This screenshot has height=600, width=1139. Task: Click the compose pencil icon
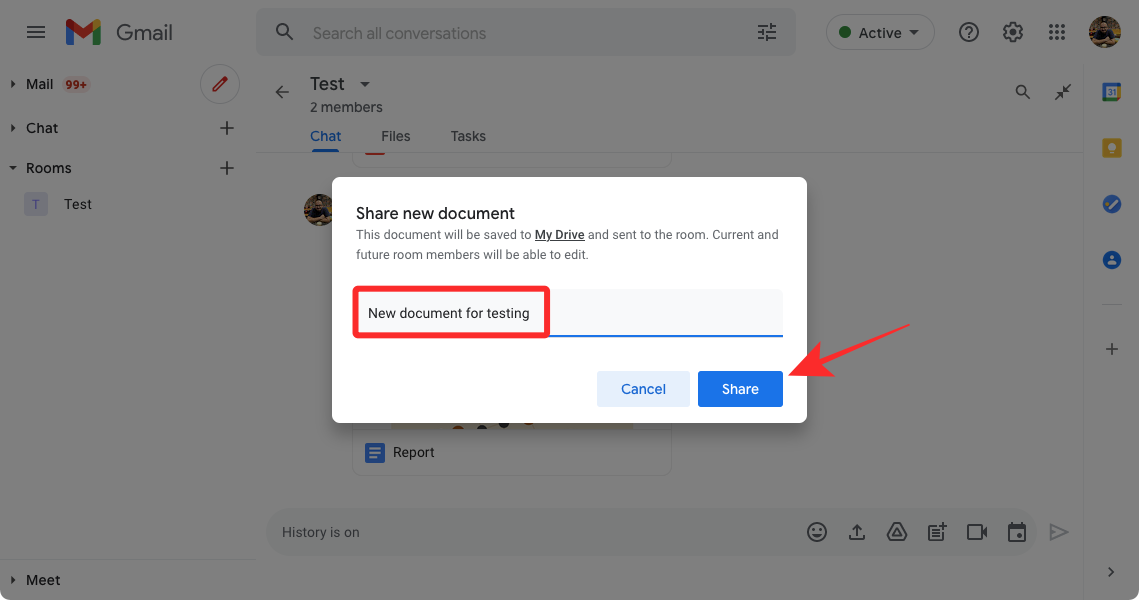(x=220, y=84)
